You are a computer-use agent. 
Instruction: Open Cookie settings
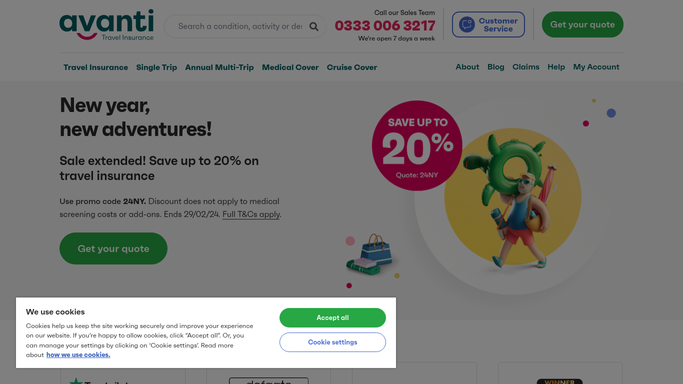(x=332, y=342)
